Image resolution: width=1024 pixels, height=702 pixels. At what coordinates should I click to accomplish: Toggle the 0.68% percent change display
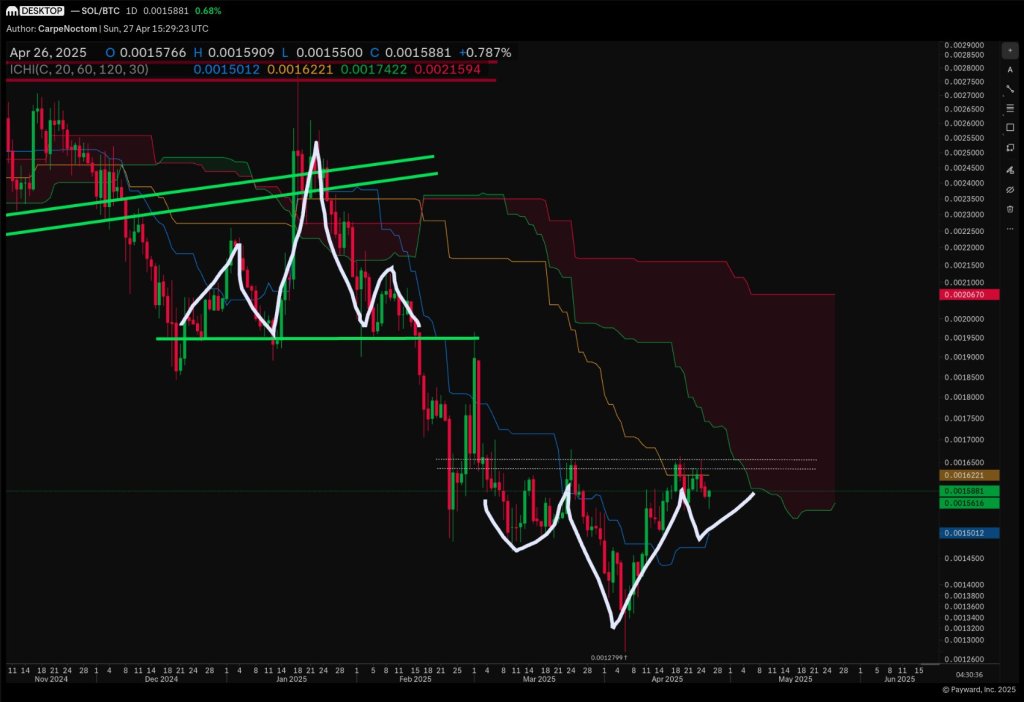[208, 10]
